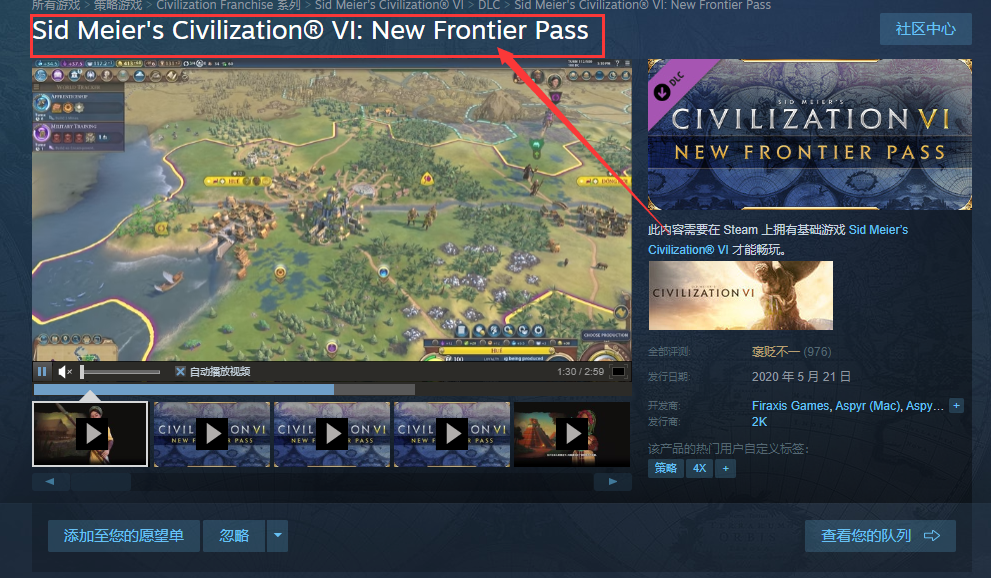
Task: Play the last pyramid trailer thumbnail
Action: 572,434
